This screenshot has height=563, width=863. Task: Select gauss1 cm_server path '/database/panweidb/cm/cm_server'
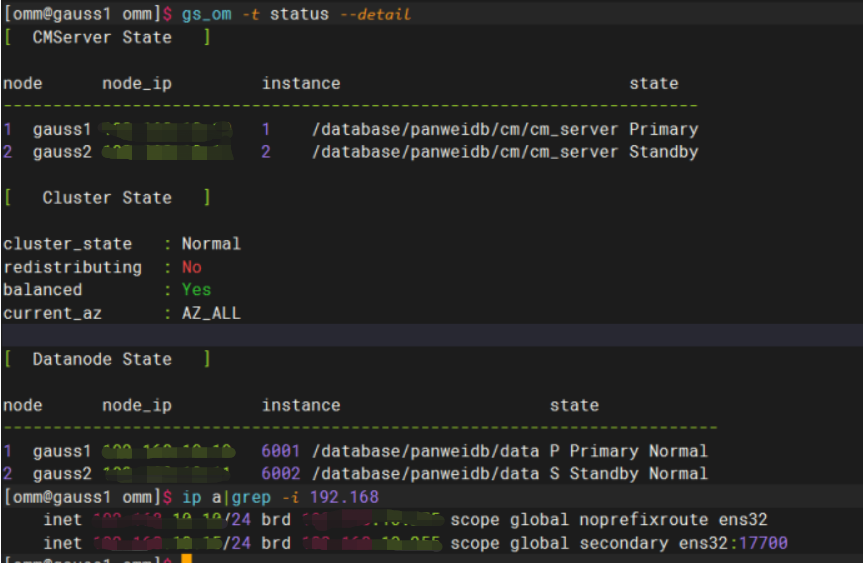tap(465, 129)
